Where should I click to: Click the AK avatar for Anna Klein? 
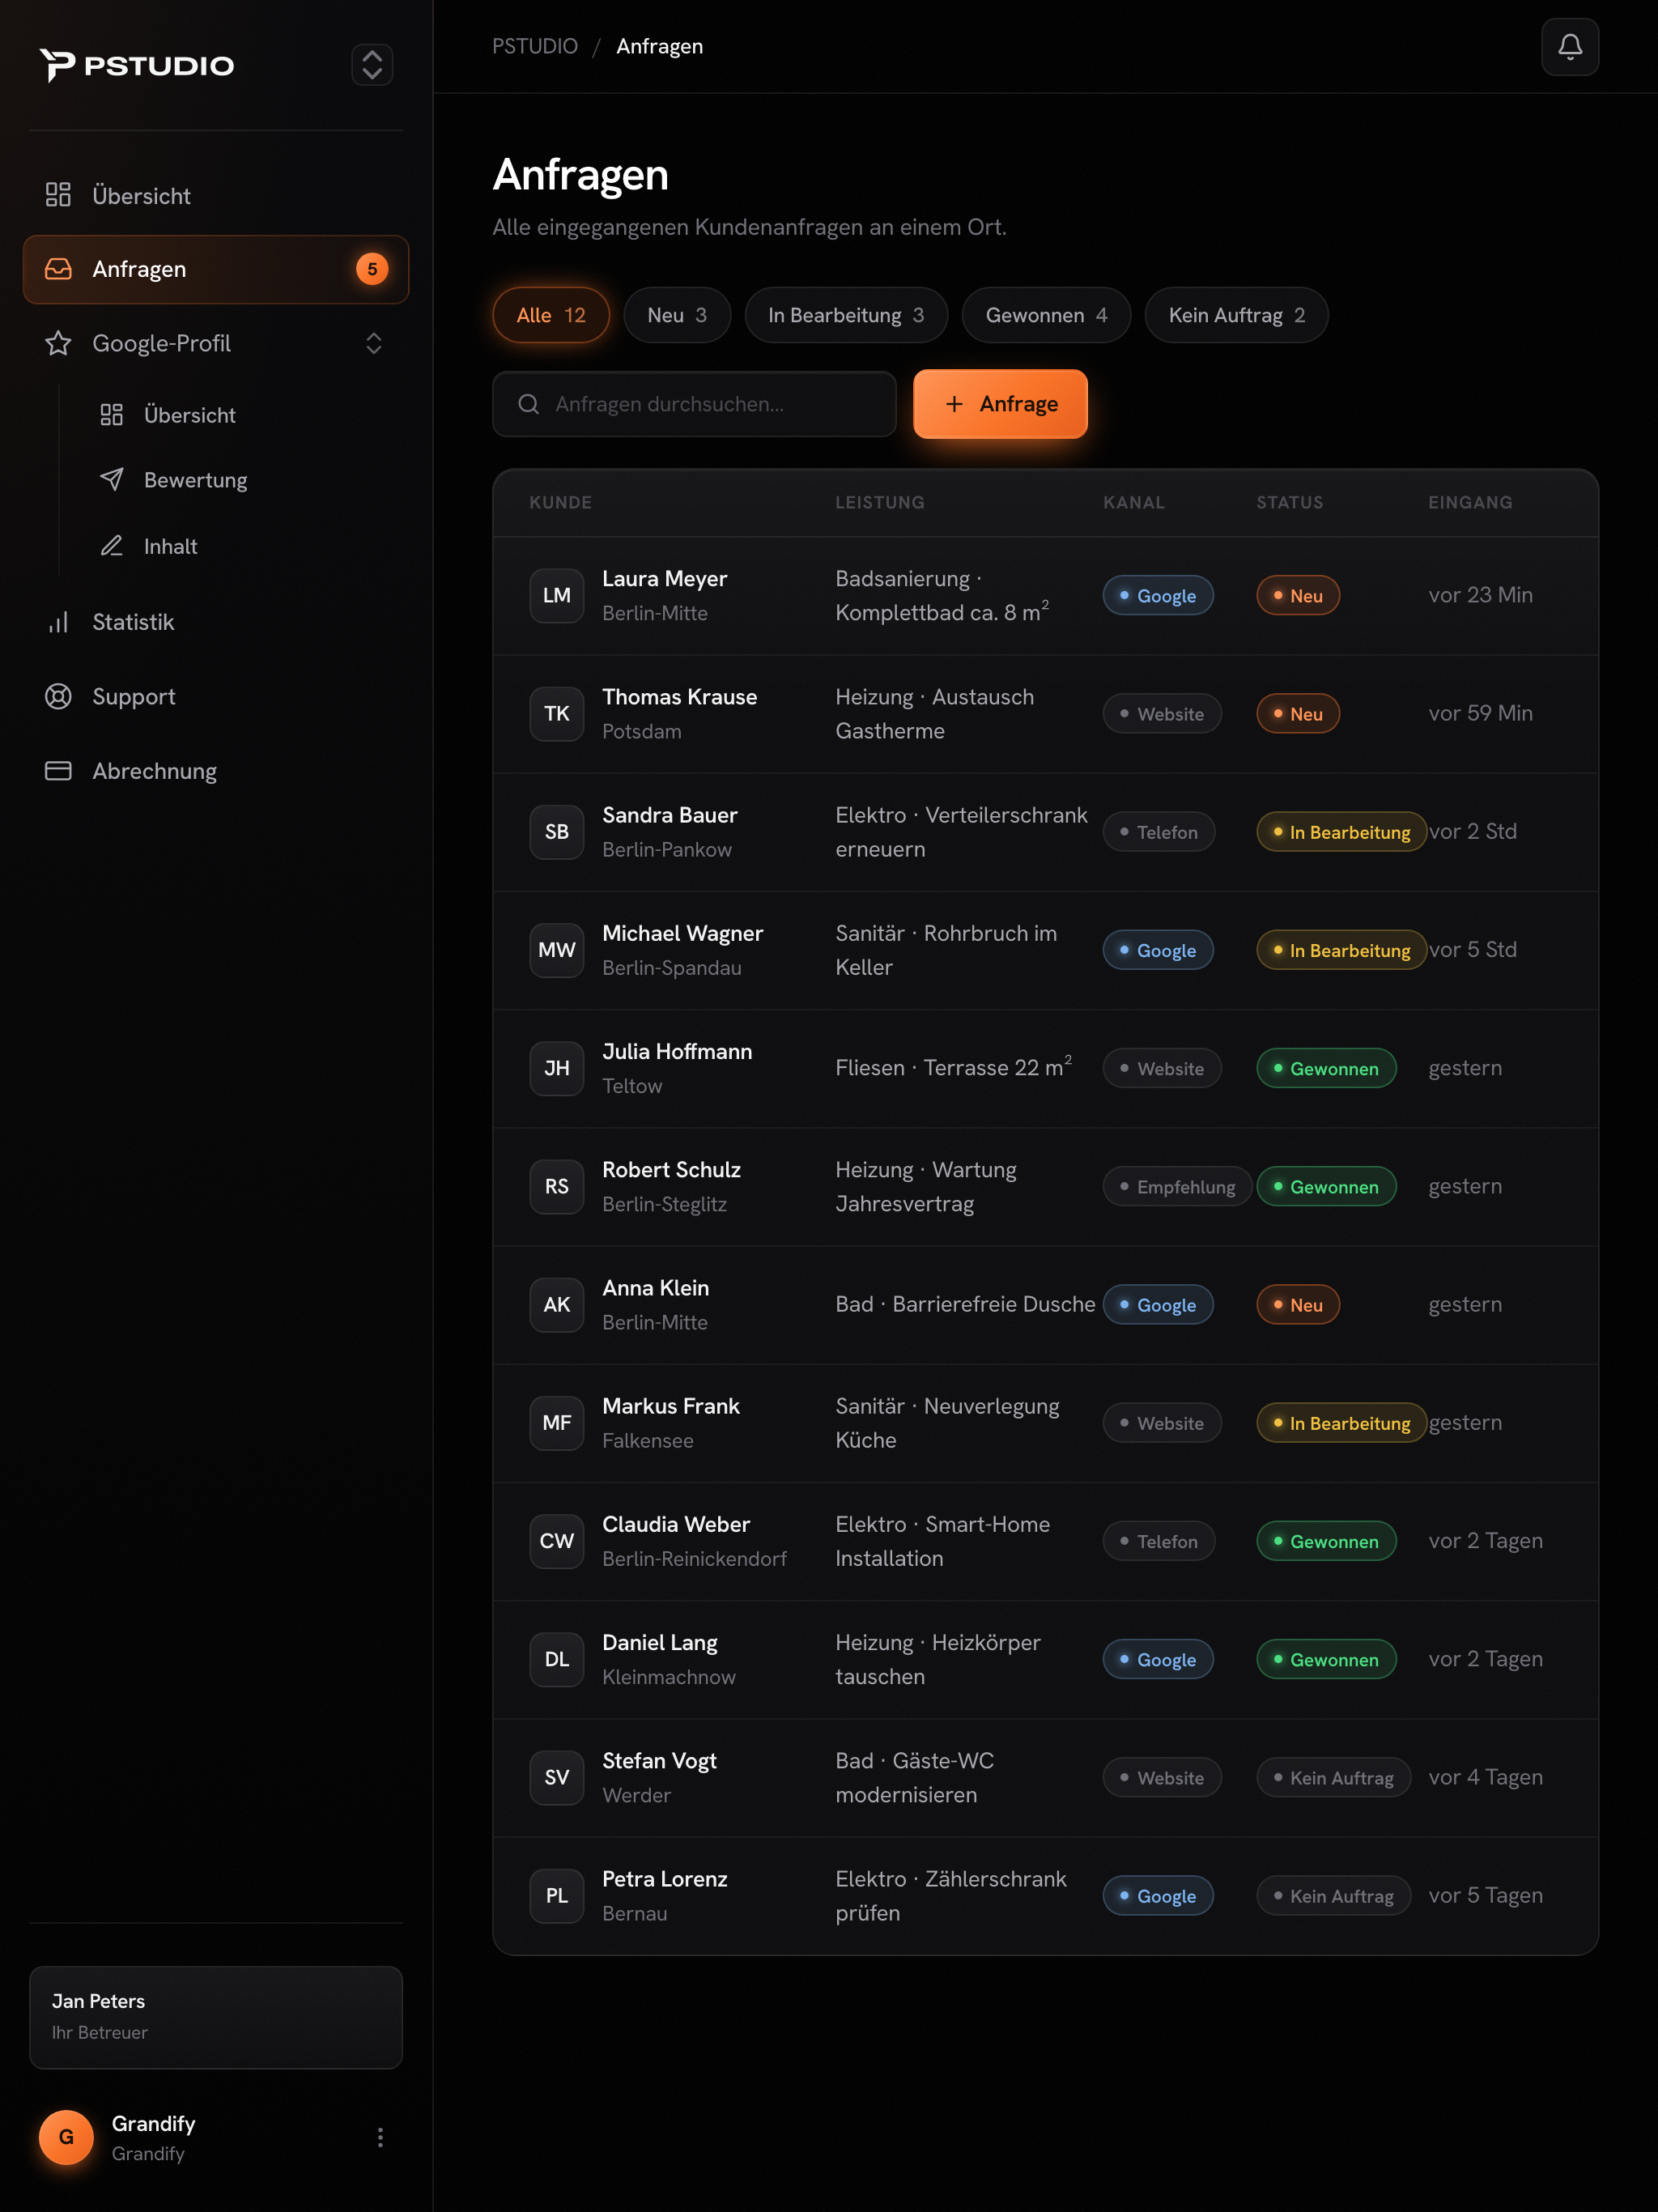pyautogui.click(x=557, y=1304)
